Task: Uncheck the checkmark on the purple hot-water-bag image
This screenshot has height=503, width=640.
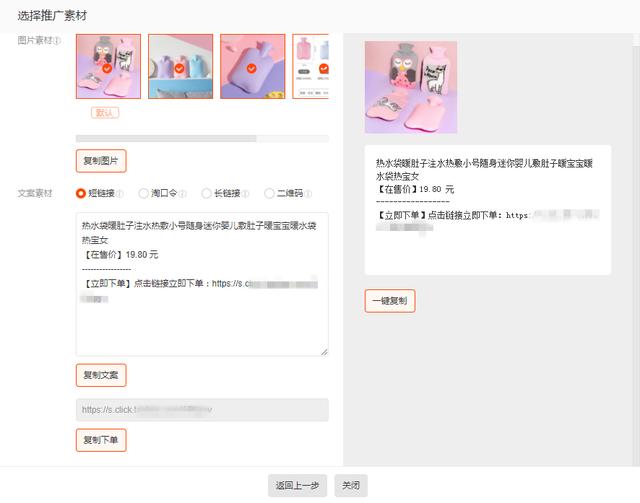Action: pyautogui.click(x=251, y=68)
